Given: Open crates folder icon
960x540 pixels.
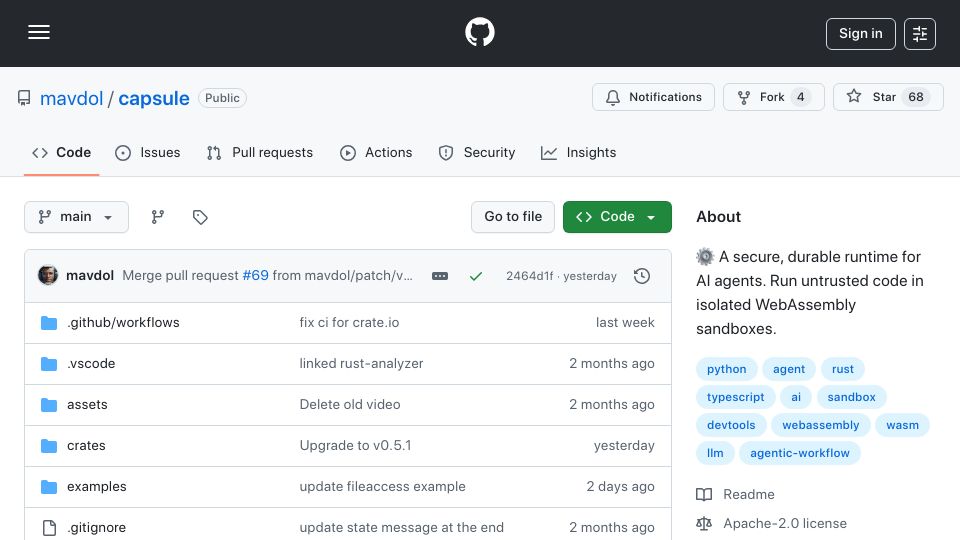Looking at the screenshot, I should coord(49,446).
